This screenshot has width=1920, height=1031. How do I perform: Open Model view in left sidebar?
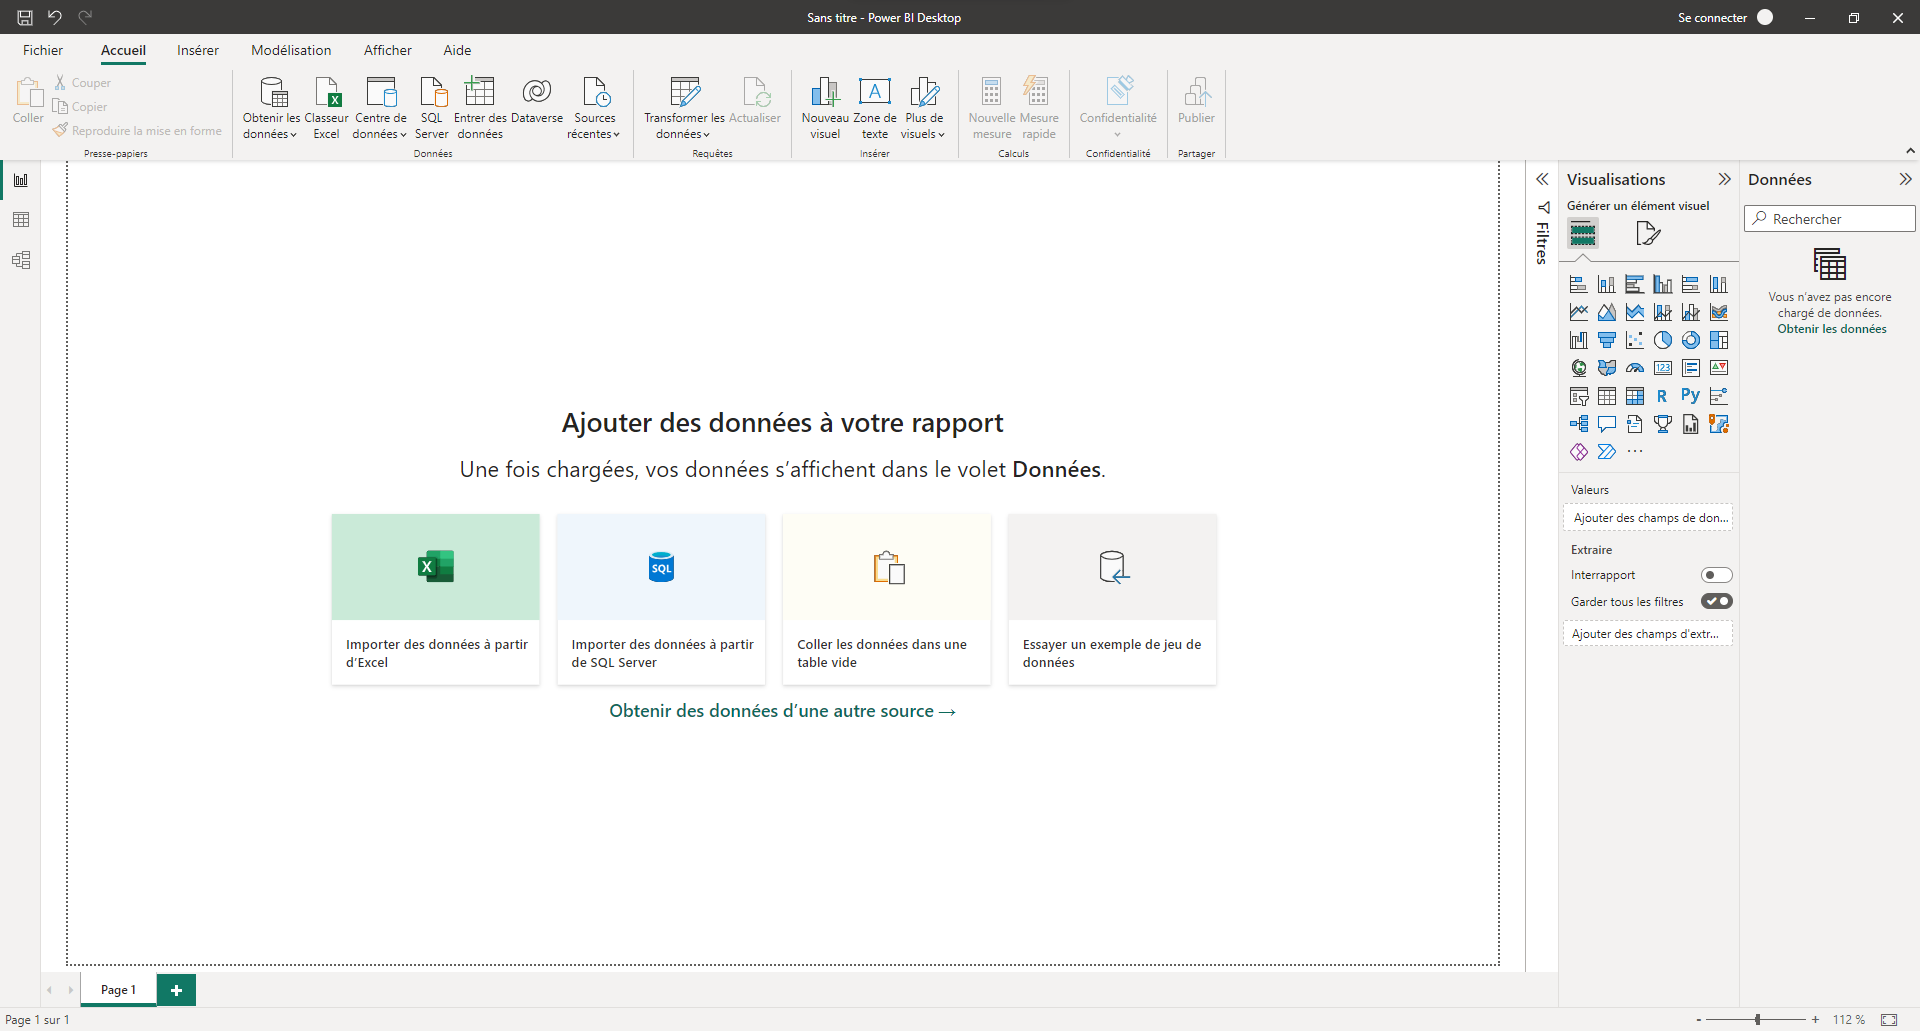[x=21, y=260]
